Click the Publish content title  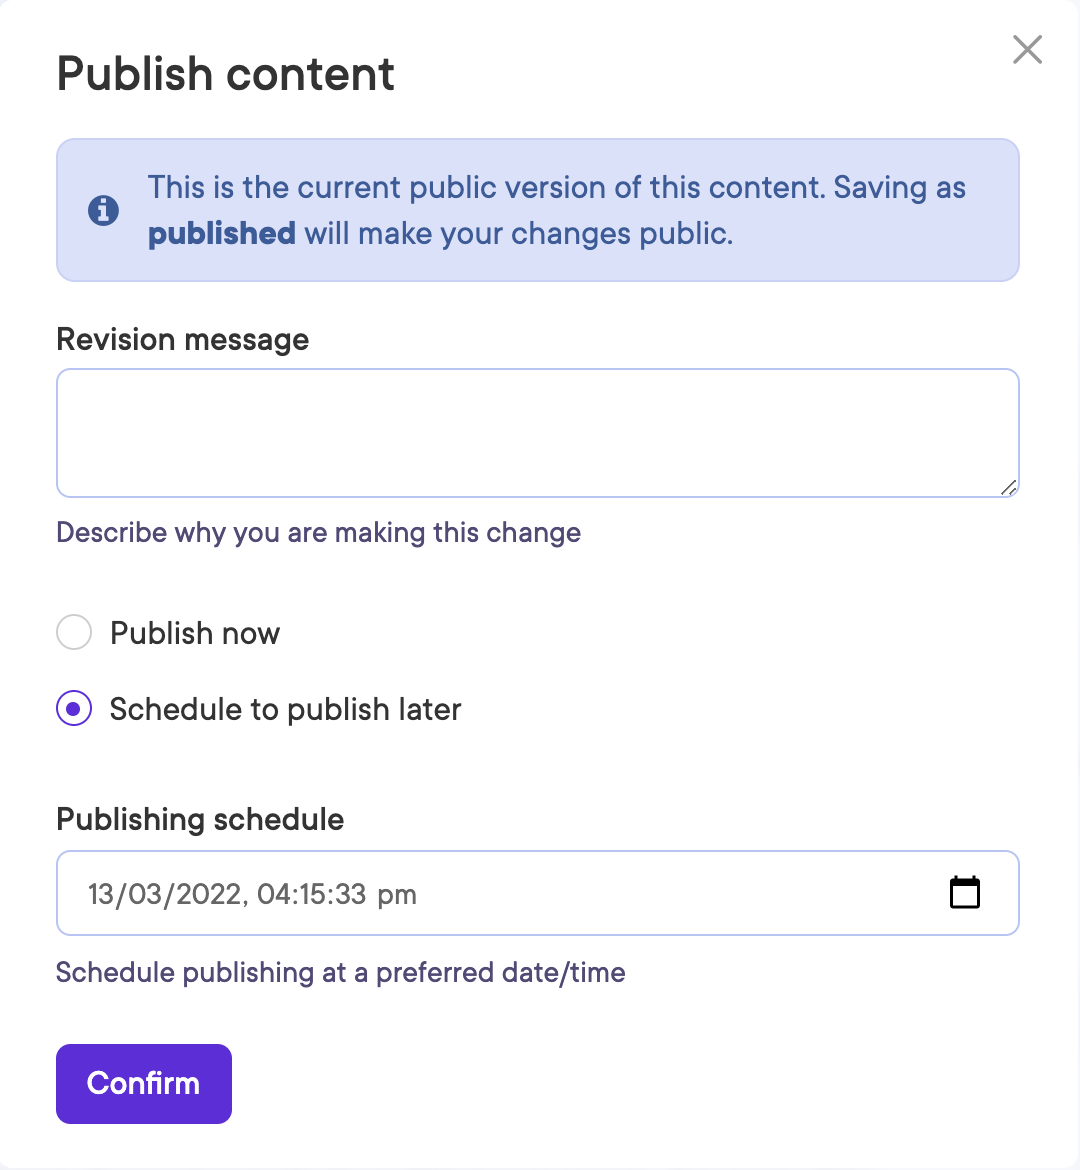(225, 72)
